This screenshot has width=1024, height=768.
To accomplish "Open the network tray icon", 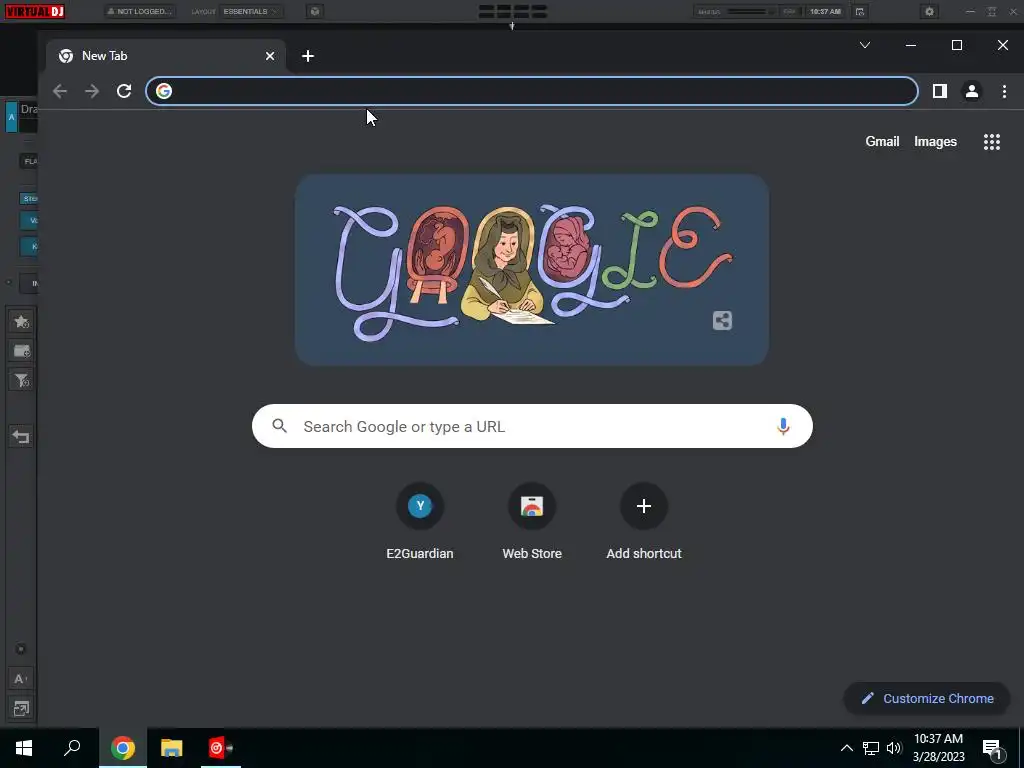I will click(x=871, y=748).
